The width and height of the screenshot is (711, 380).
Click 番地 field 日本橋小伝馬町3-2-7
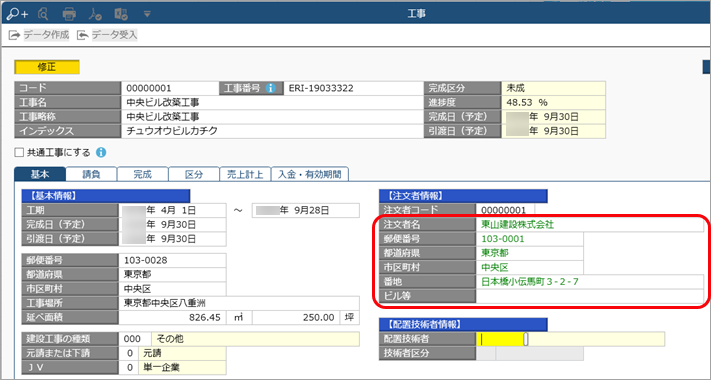[589, 282]
